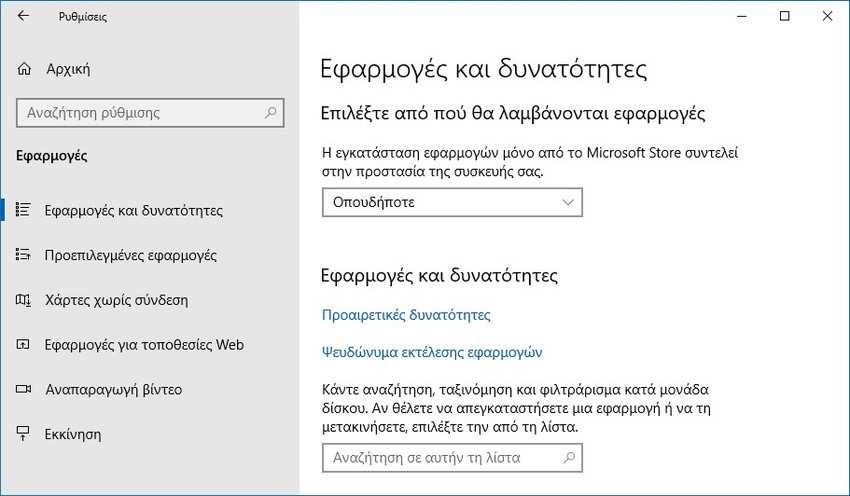Open Χάρτες χωρίς σύνδεση map icon
Viewport: 850px width, 496px height.
point(23,300)
